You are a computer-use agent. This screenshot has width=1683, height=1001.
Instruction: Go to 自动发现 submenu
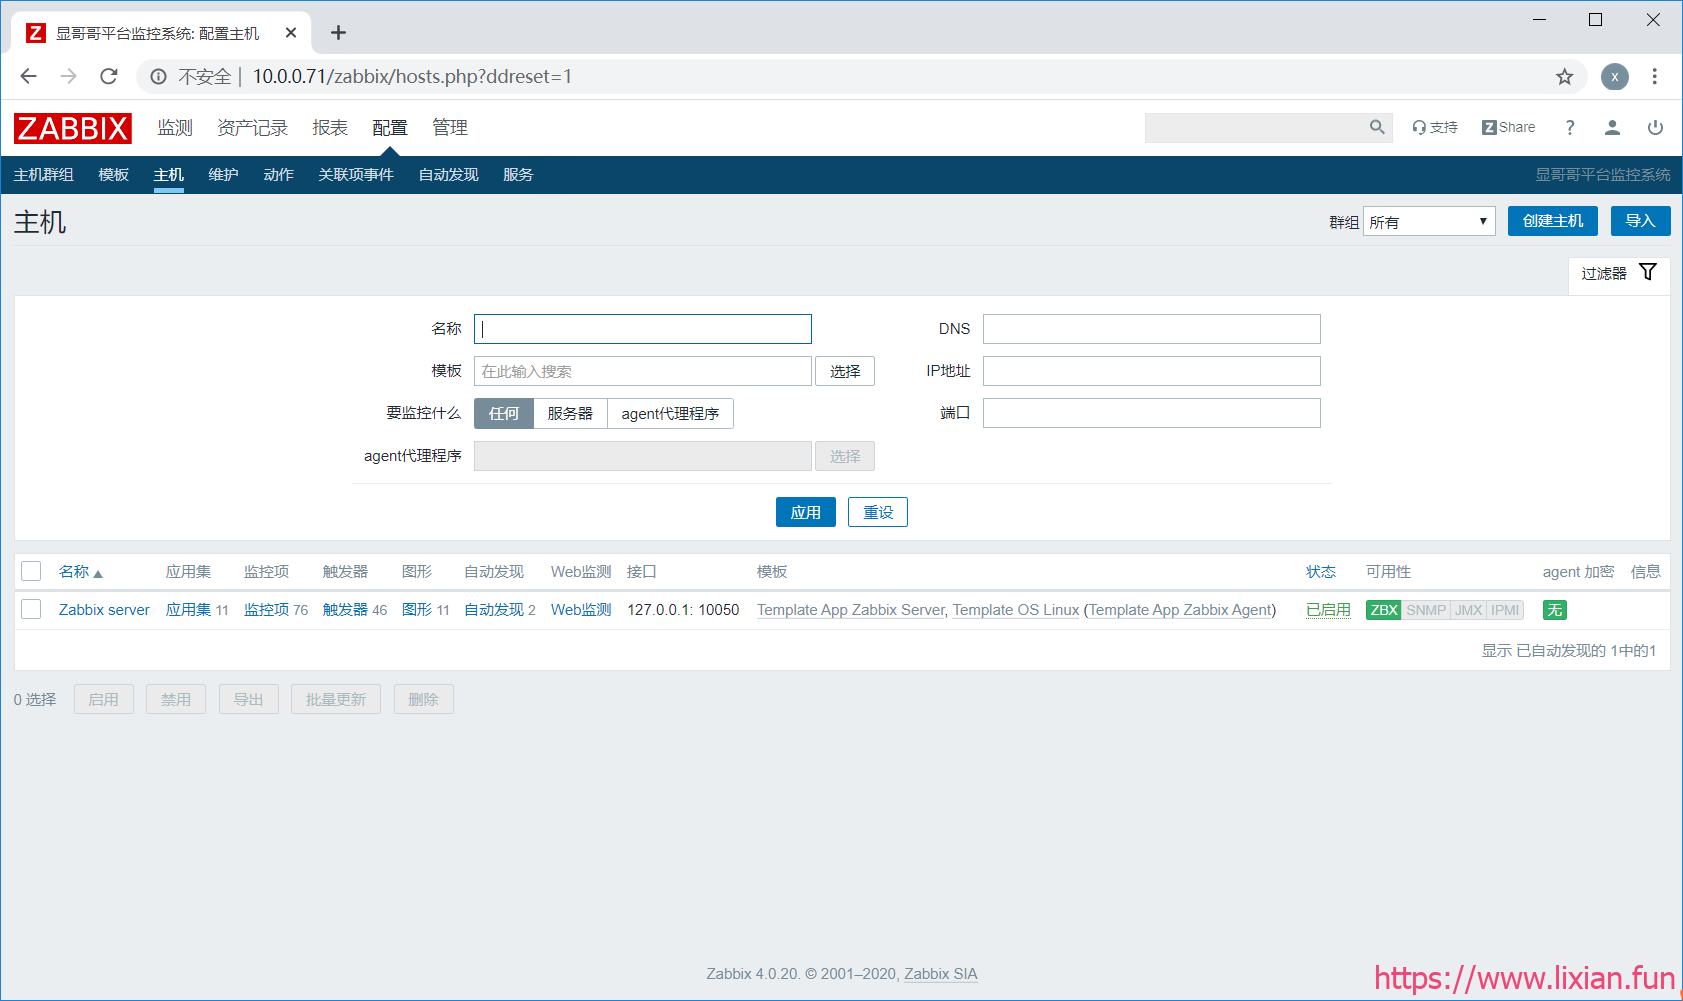(449, 175)
